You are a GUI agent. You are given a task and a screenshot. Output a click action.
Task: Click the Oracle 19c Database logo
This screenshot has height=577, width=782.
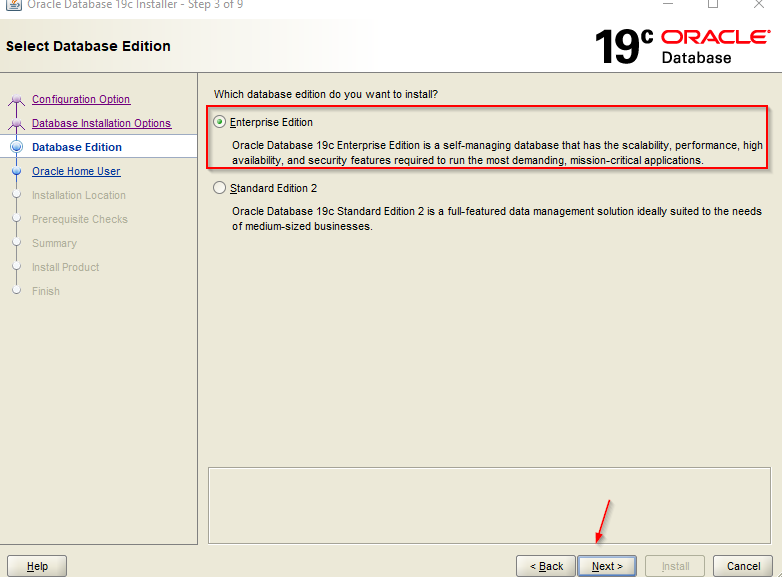[682, 46]
